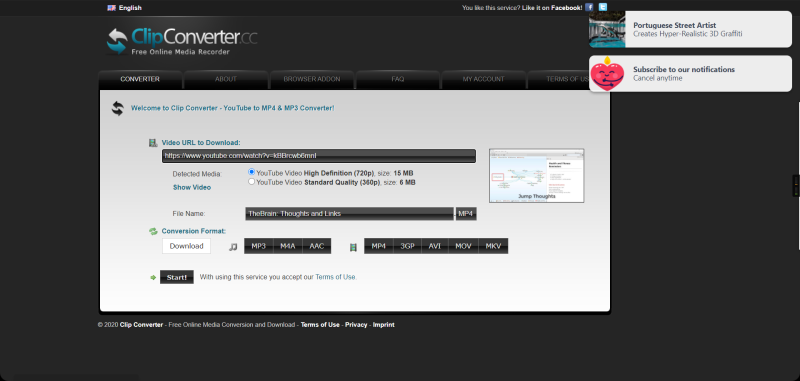This screenshot has width=800, height=381.
Task: Click the Start! button
Action: pyautogui.click(x=177, y=277)
